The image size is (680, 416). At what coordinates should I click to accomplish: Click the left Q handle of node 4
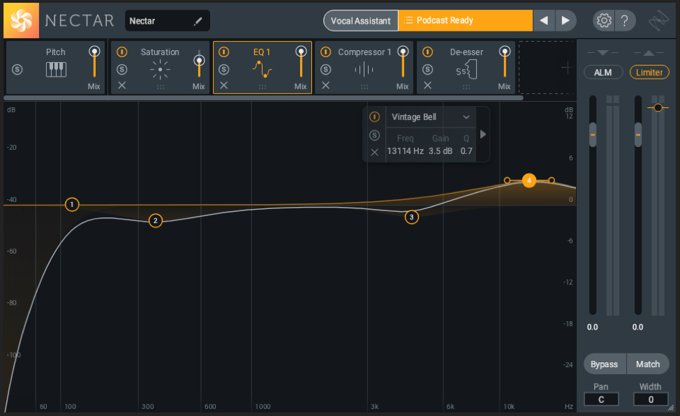tap(507, 180)
